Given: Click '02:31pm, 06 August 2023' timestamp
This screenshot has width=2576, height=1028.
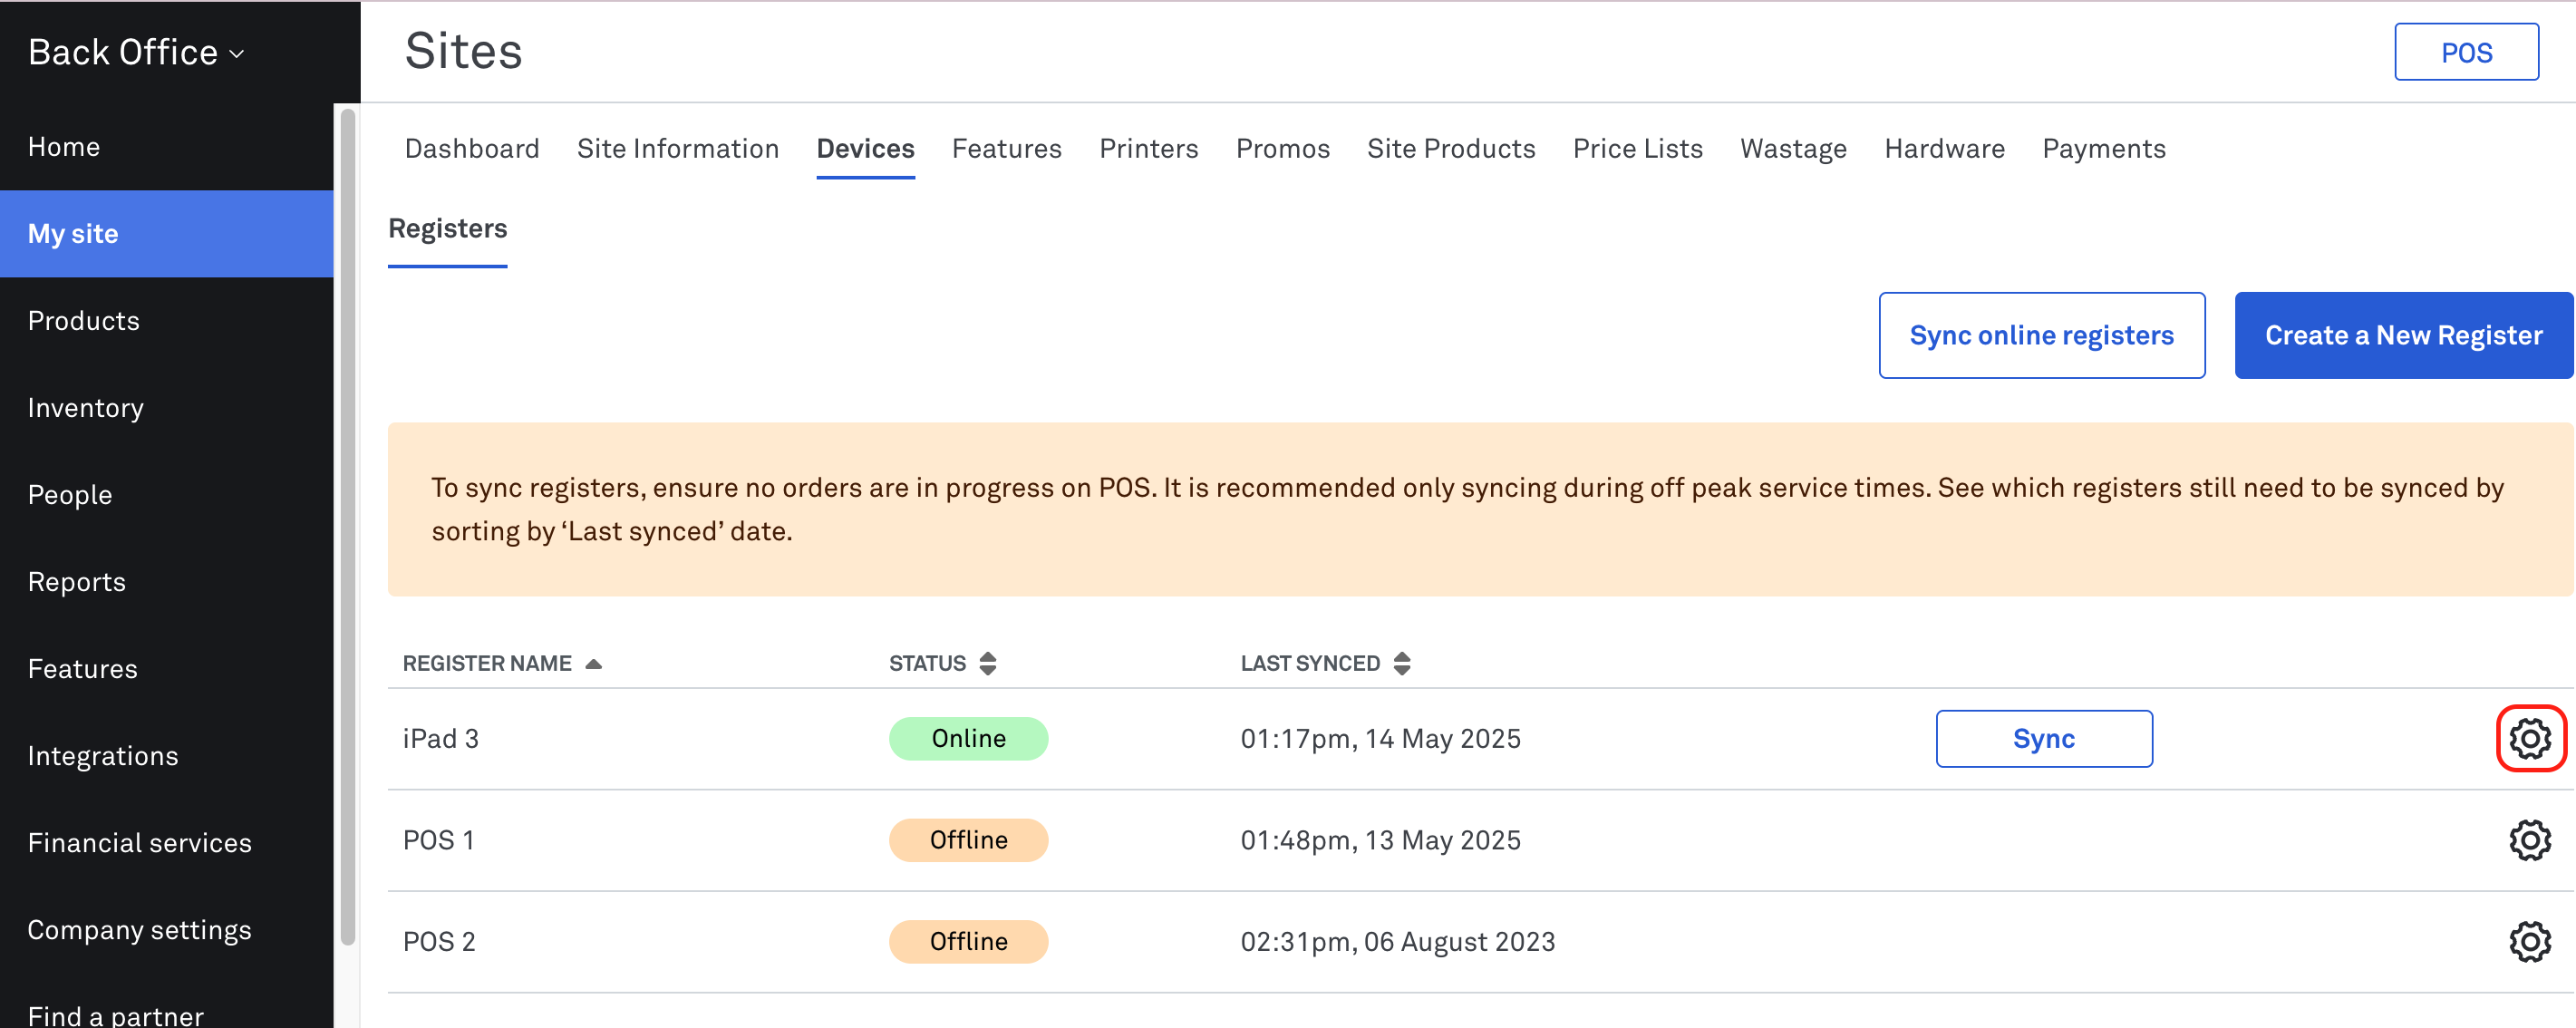Looking at the screenshot, I should pos(1397,942).
